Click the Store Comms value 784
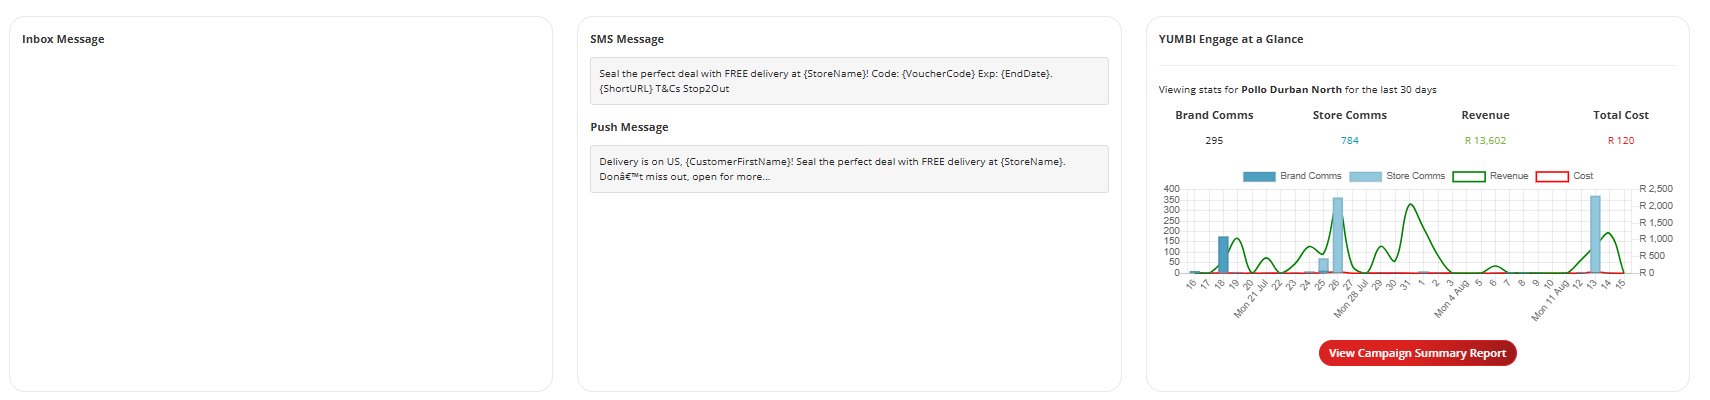This screenshot has width=1710, height=400. coord(1350,141)
